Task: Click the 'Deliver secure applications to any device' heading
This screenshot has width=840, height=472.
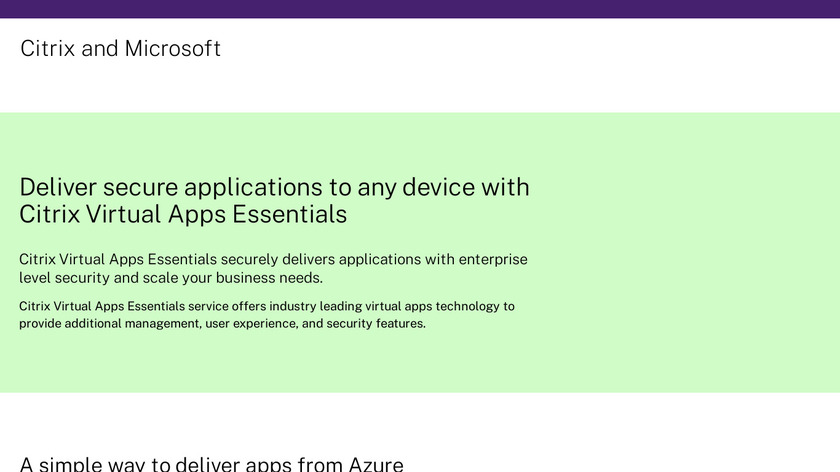Action: (274, 200)
